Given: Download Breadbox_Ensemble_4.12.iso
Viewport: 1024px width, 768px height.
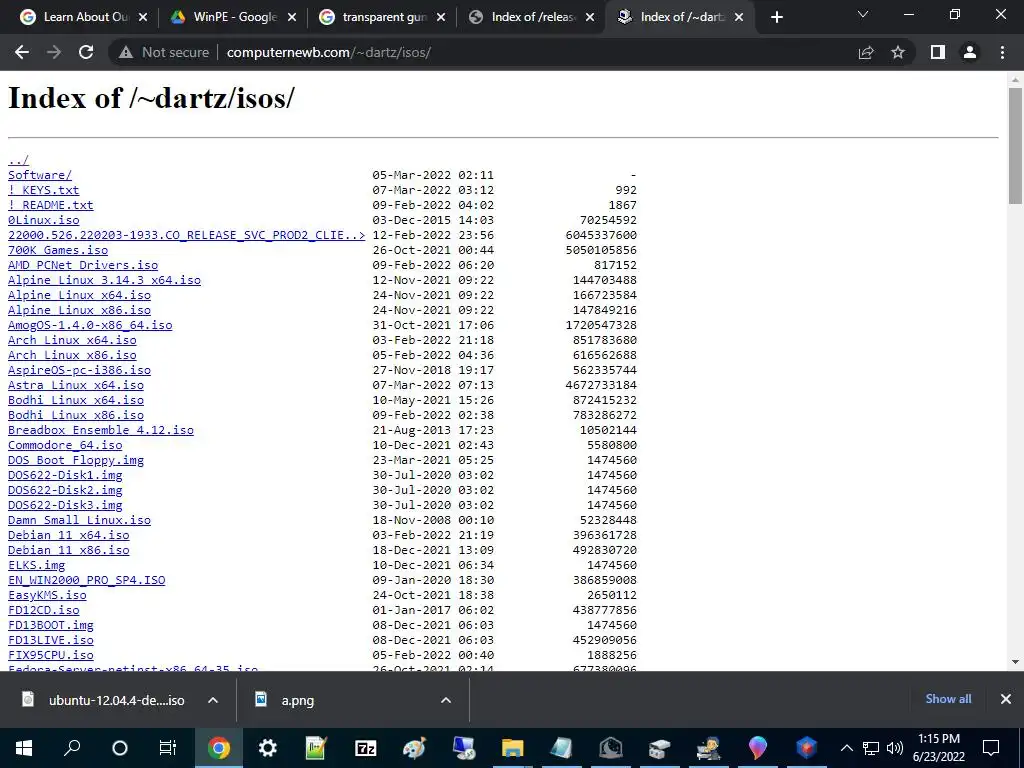Looking at the screenshot, I should tap(101, 430).
